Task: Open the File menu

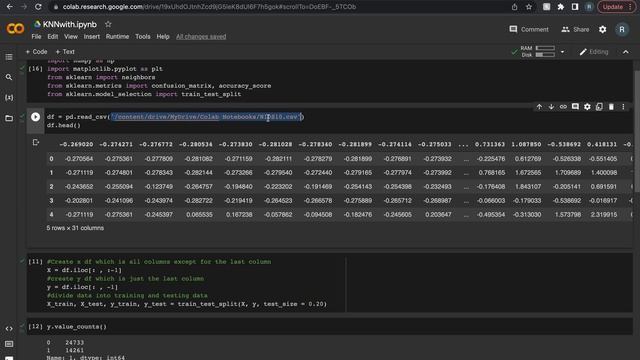Action: tap(36, 37)
